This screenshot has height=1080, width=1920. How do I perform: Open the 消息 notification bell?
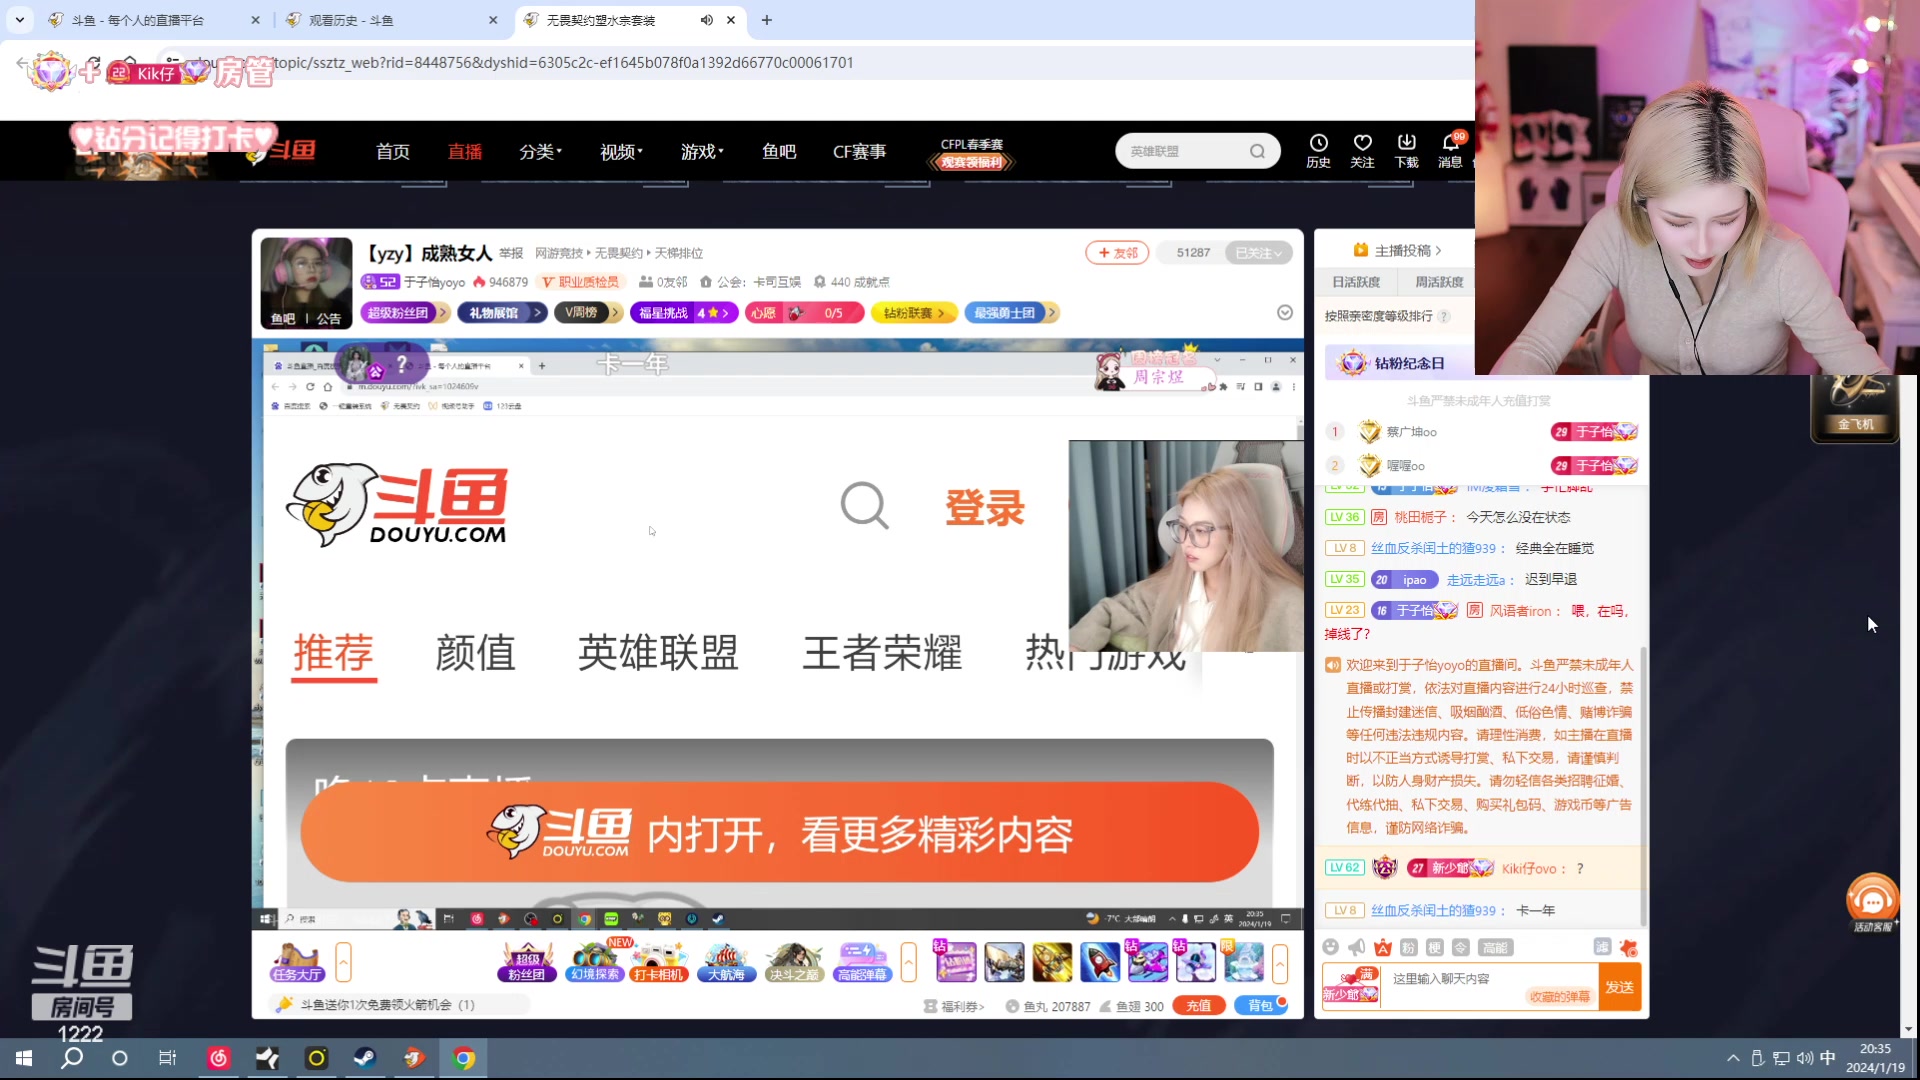coord(1450,151)
